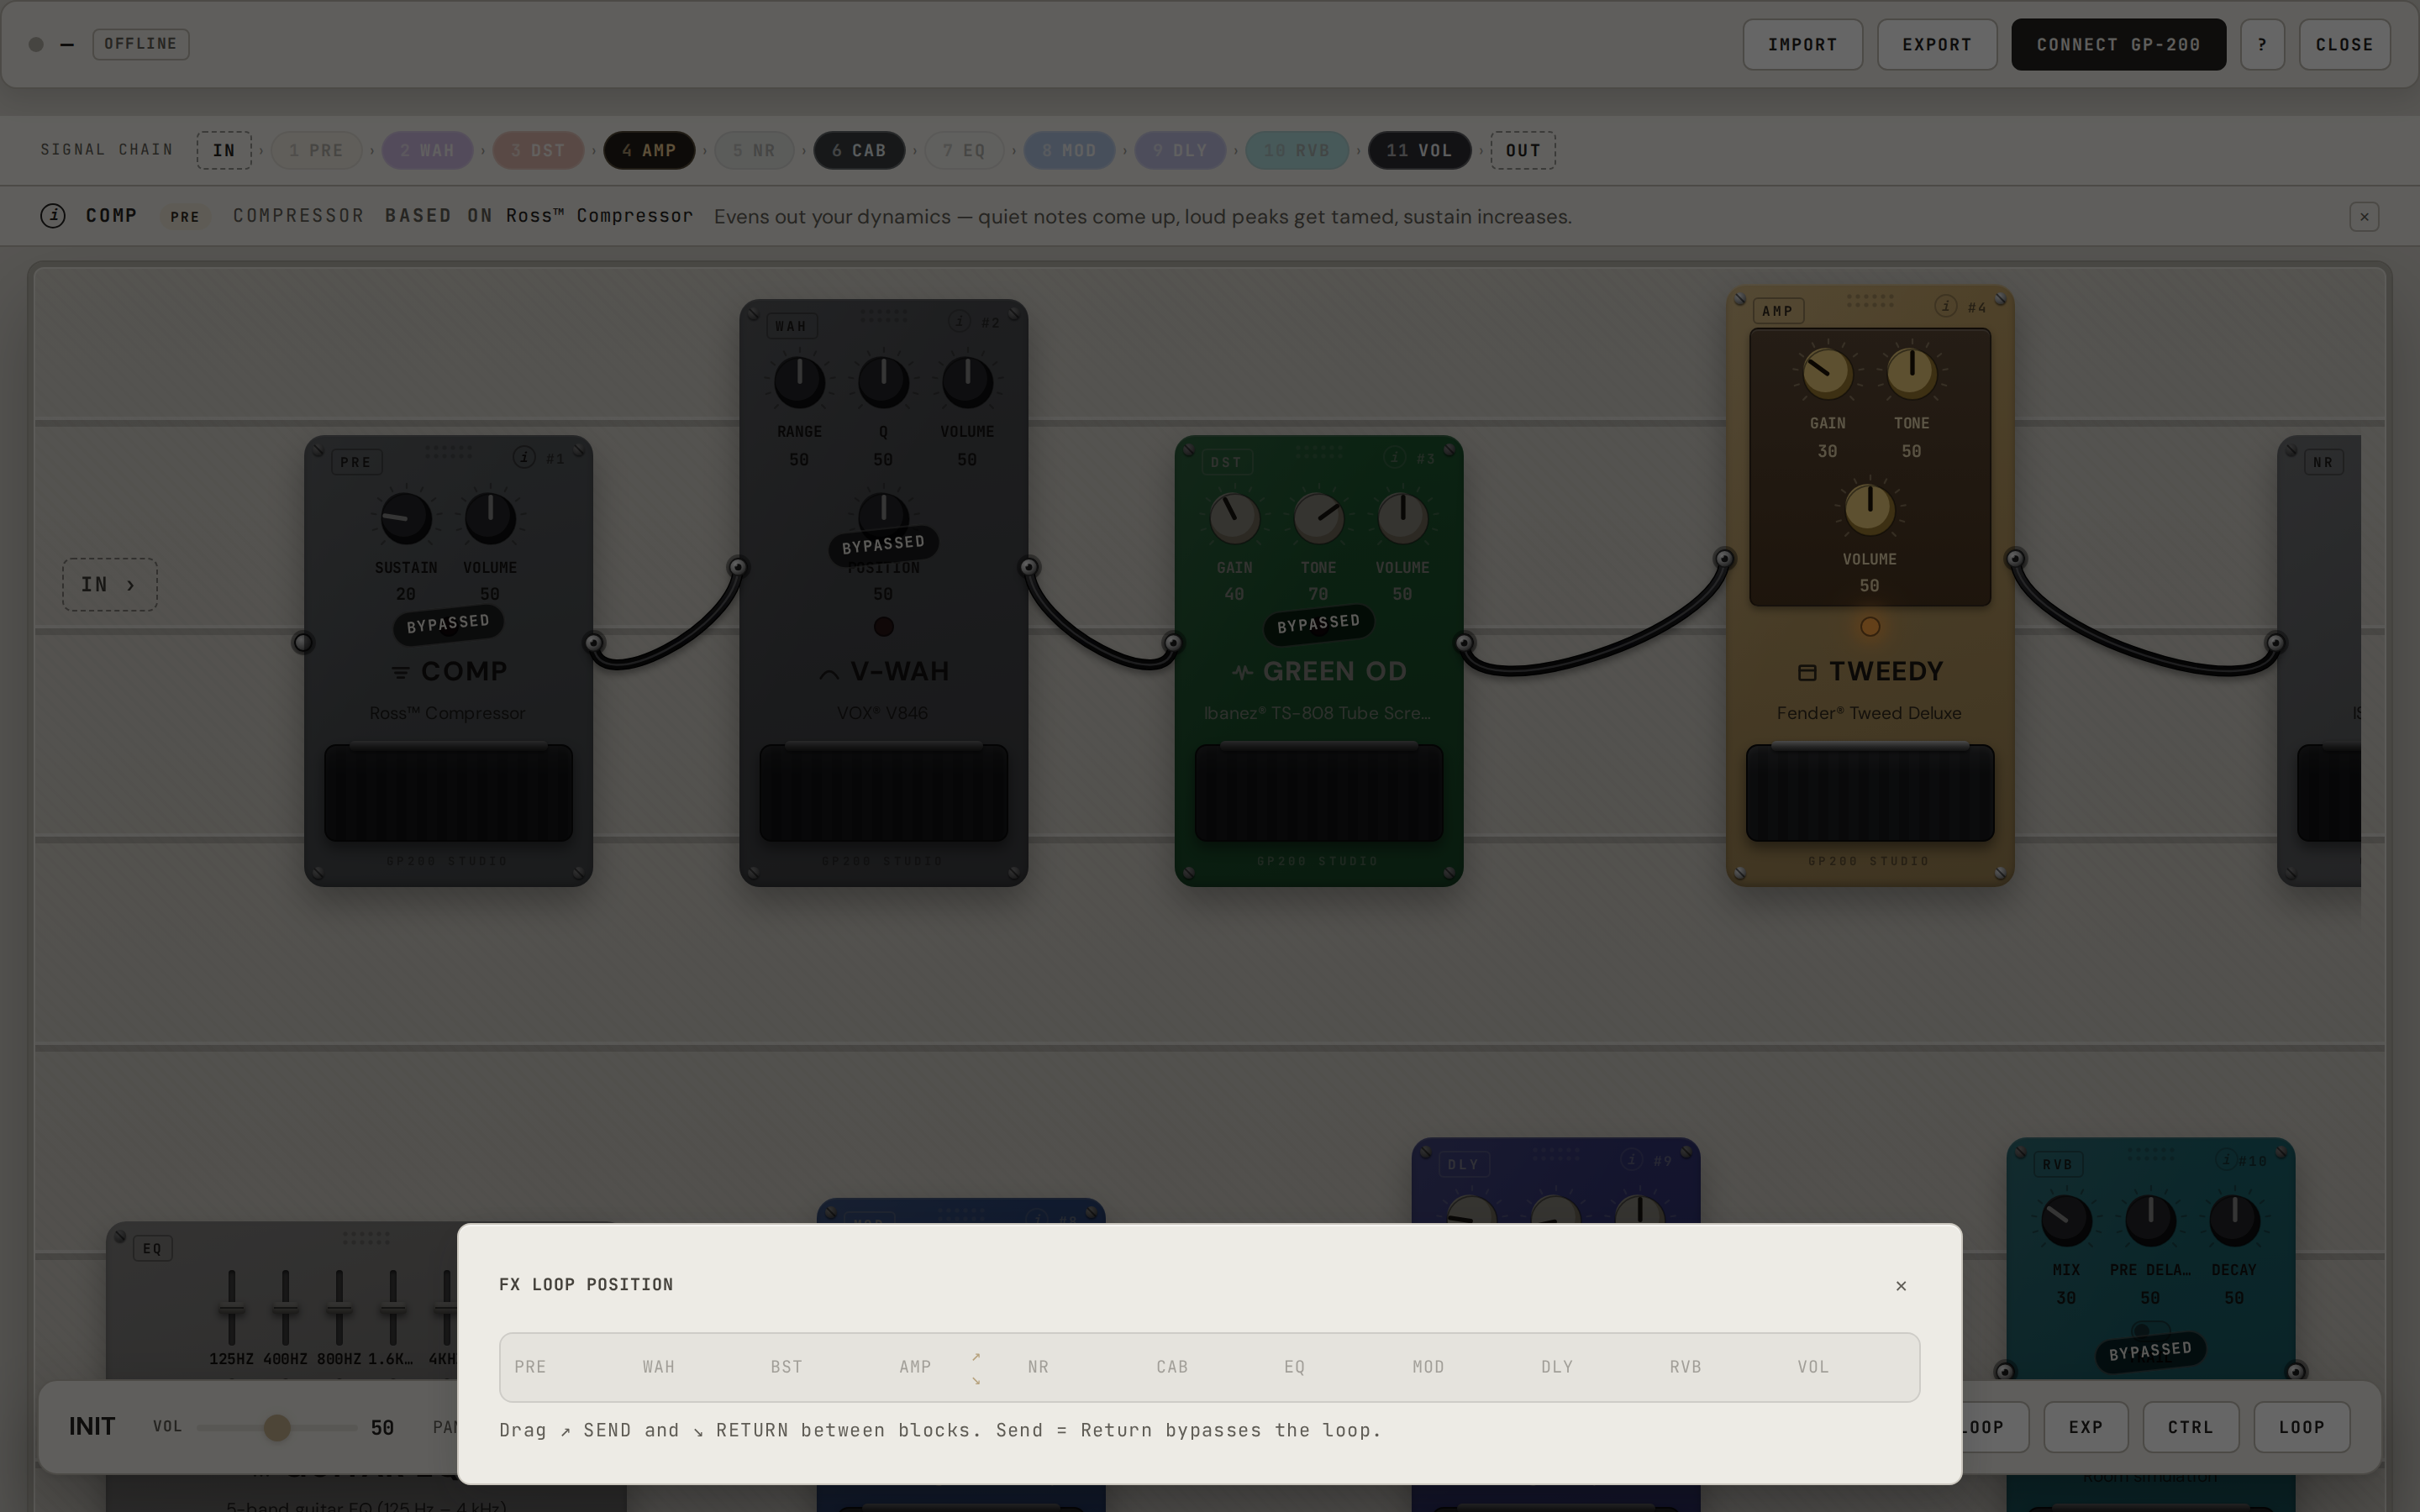Click the IN chevron box on the pedalboard

pos(110,584)
